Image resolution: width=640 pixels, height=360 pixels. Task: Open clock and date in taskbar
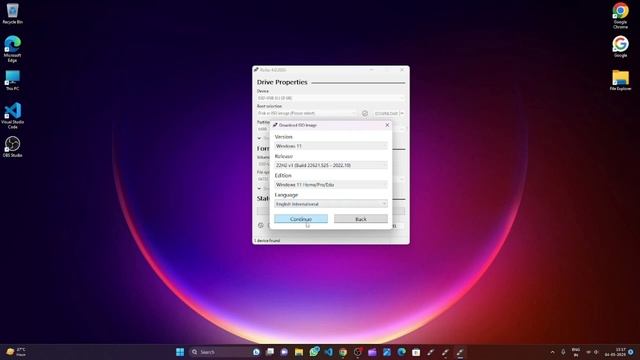[616, 352]
